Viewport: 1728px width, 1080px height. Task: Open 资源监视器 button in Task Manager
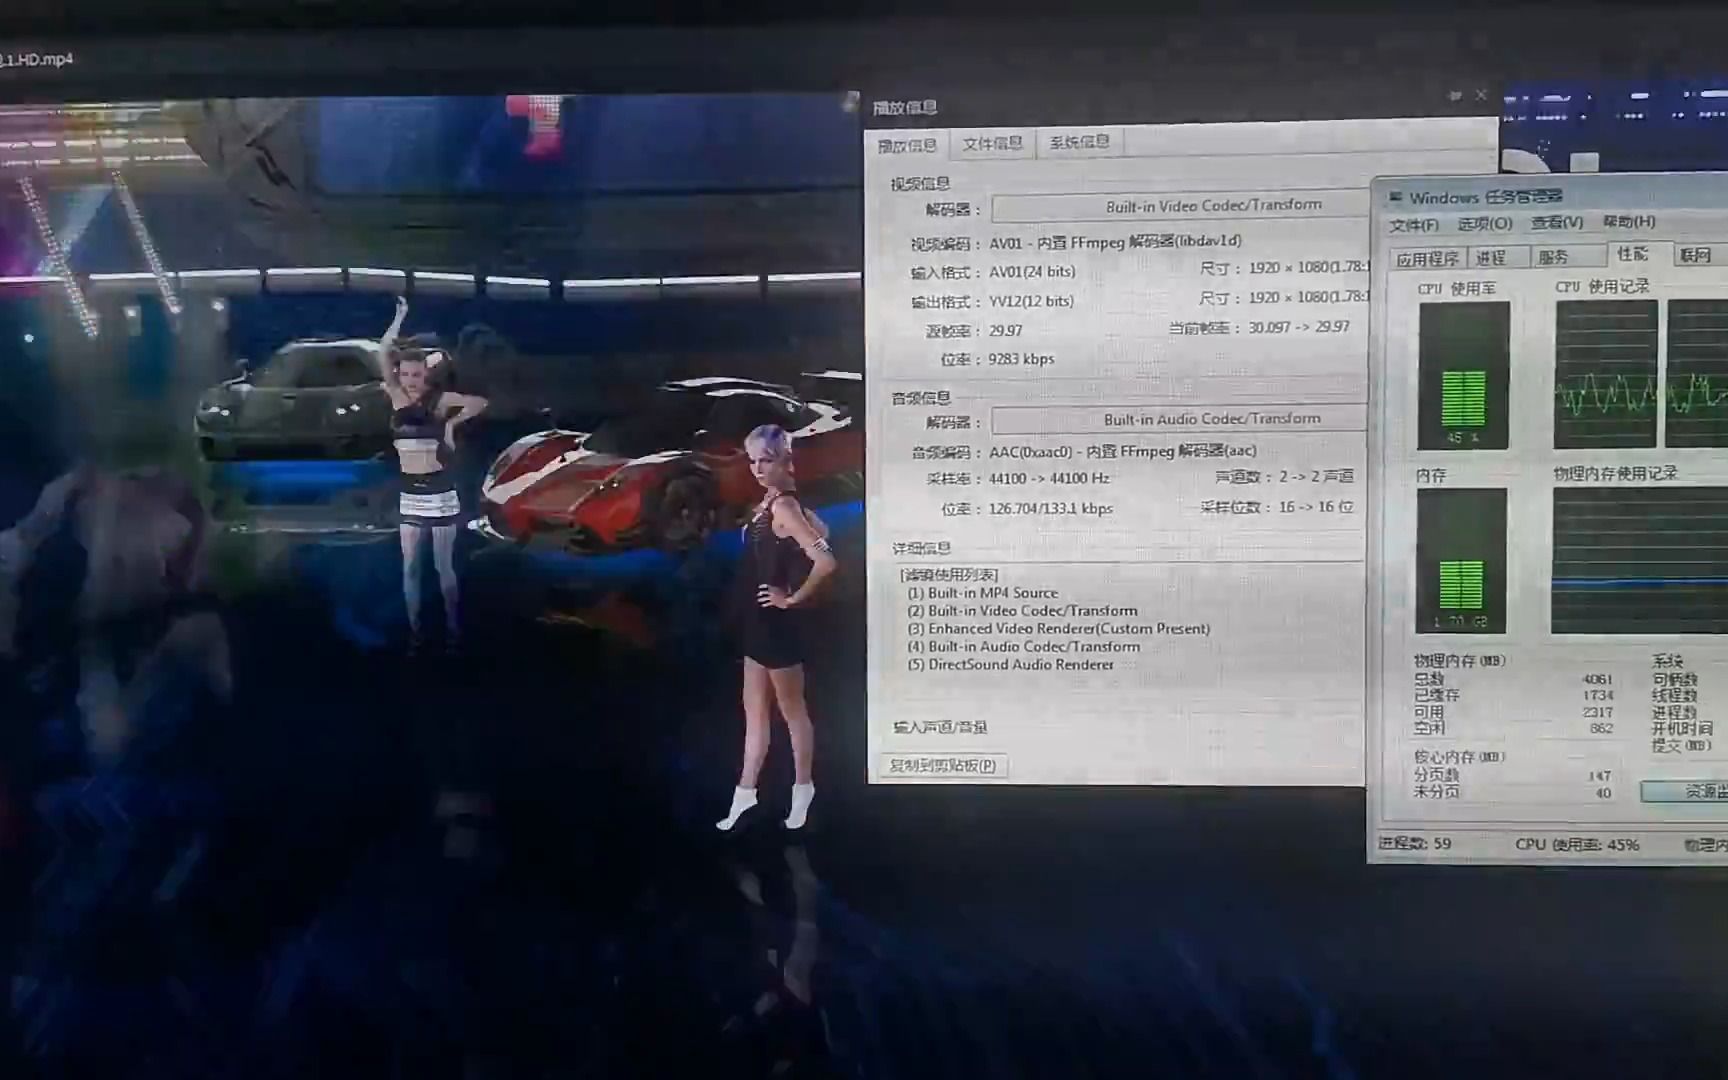click(x=1685, y=791)
